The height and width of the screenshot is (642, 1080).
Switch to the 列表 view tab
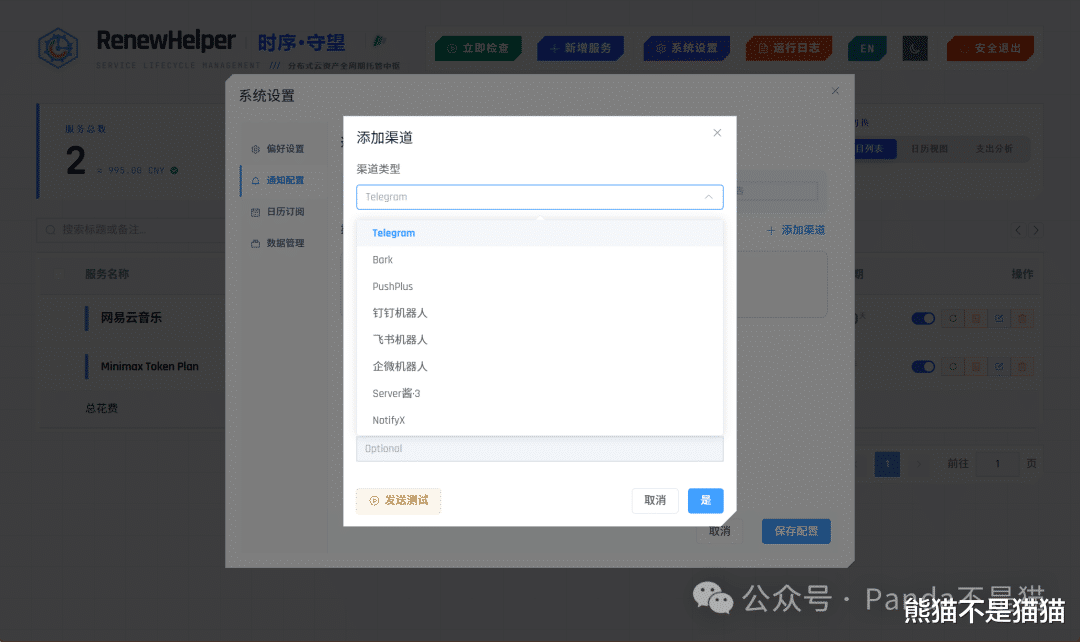coord(875,149)
